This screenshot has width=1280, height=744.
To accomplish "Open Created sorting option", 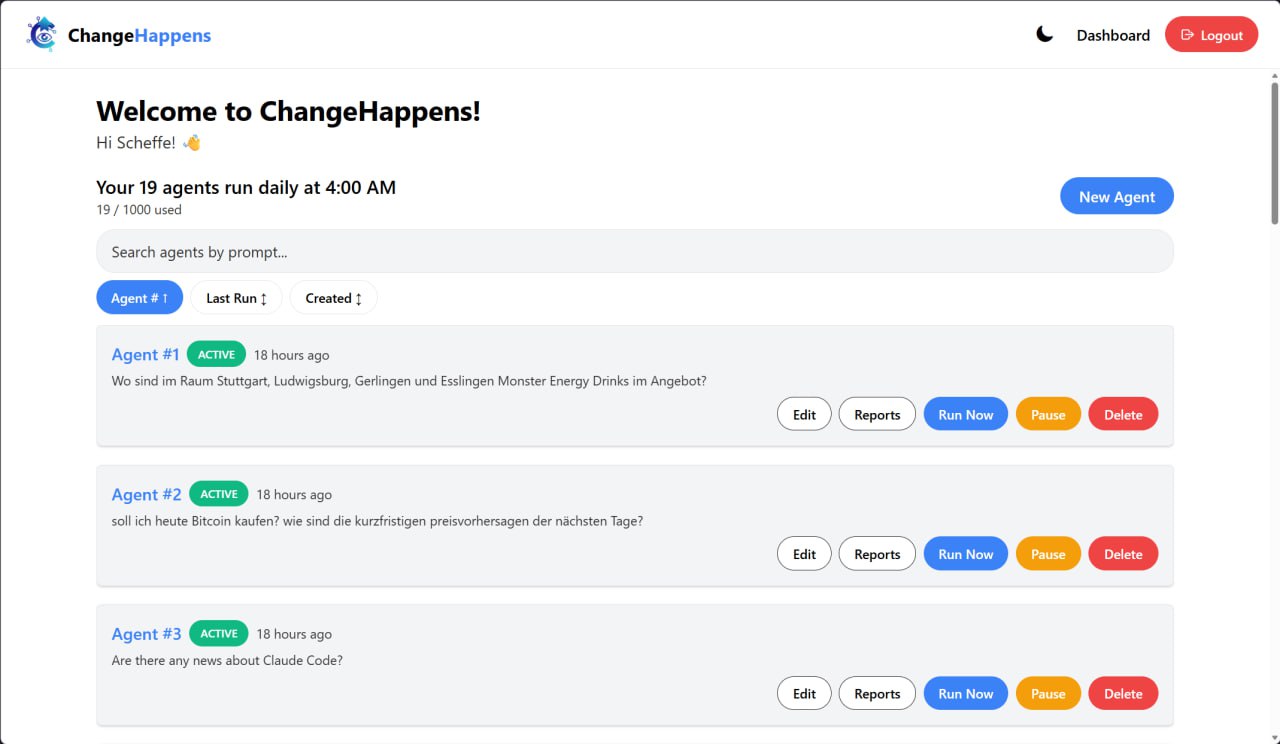I will [333, 297].
